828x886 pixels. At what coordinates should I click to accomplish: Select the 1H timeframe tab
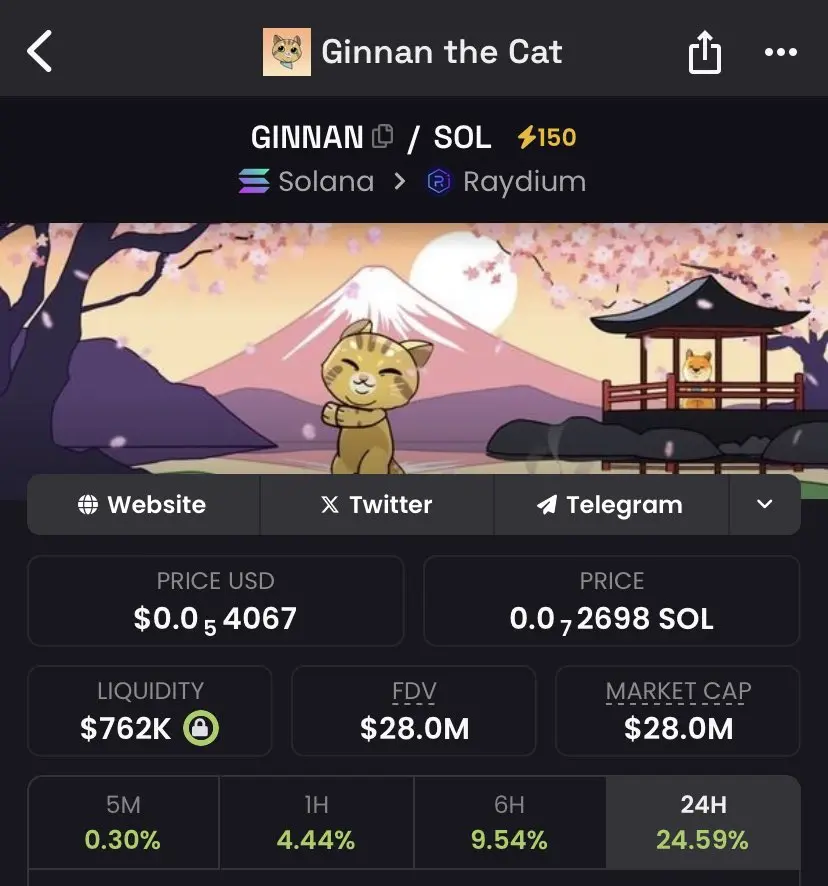pos(317,822)
